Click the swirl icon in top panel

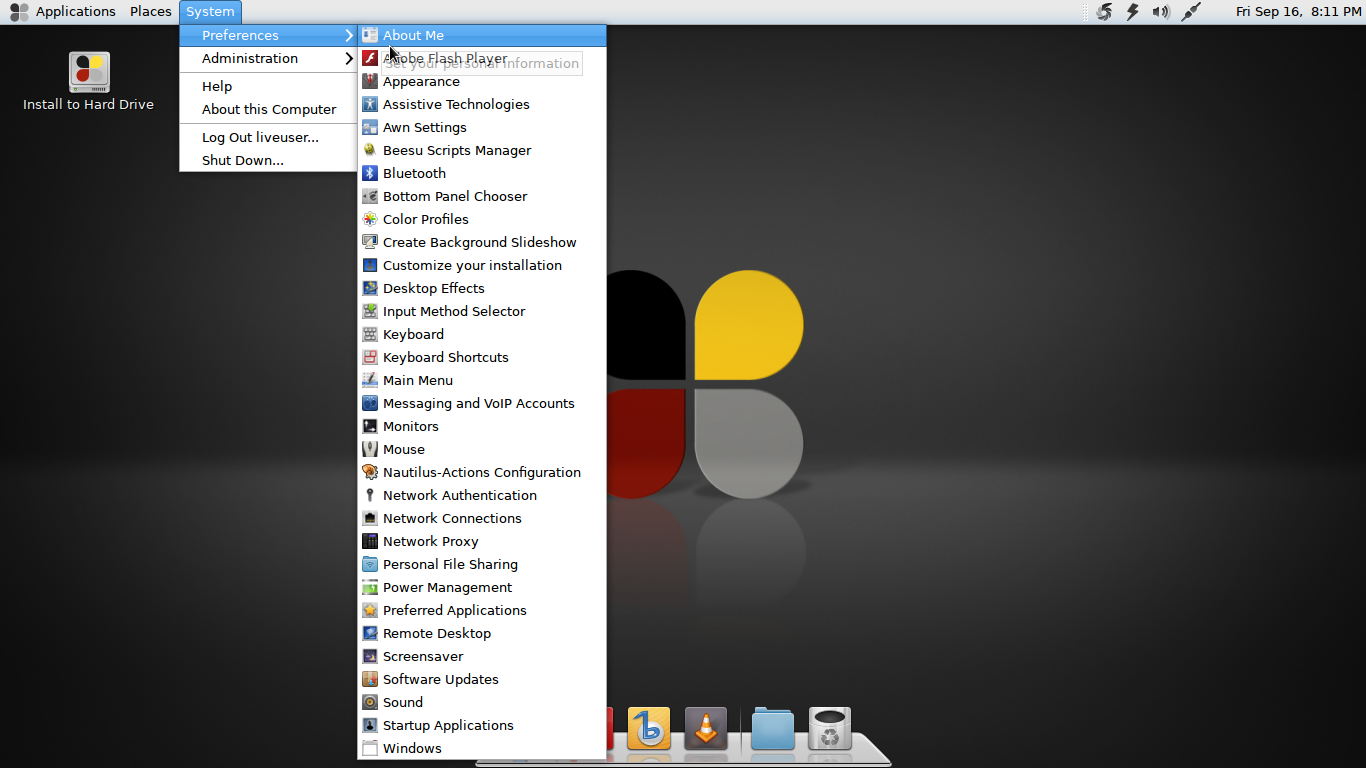pos(1104,12)
